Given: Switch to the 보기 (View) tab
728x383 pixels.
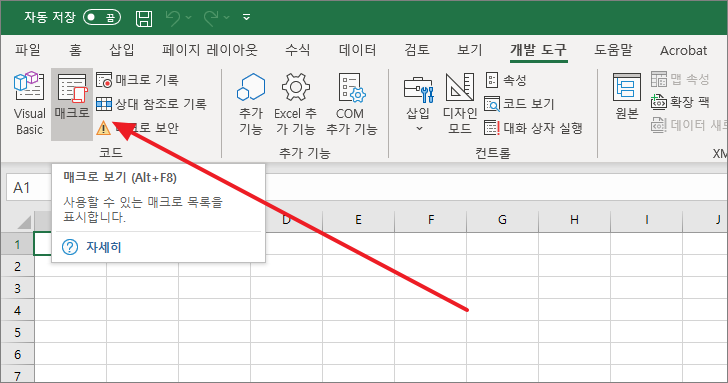Looking at the screenshot, I should point(470,50).
